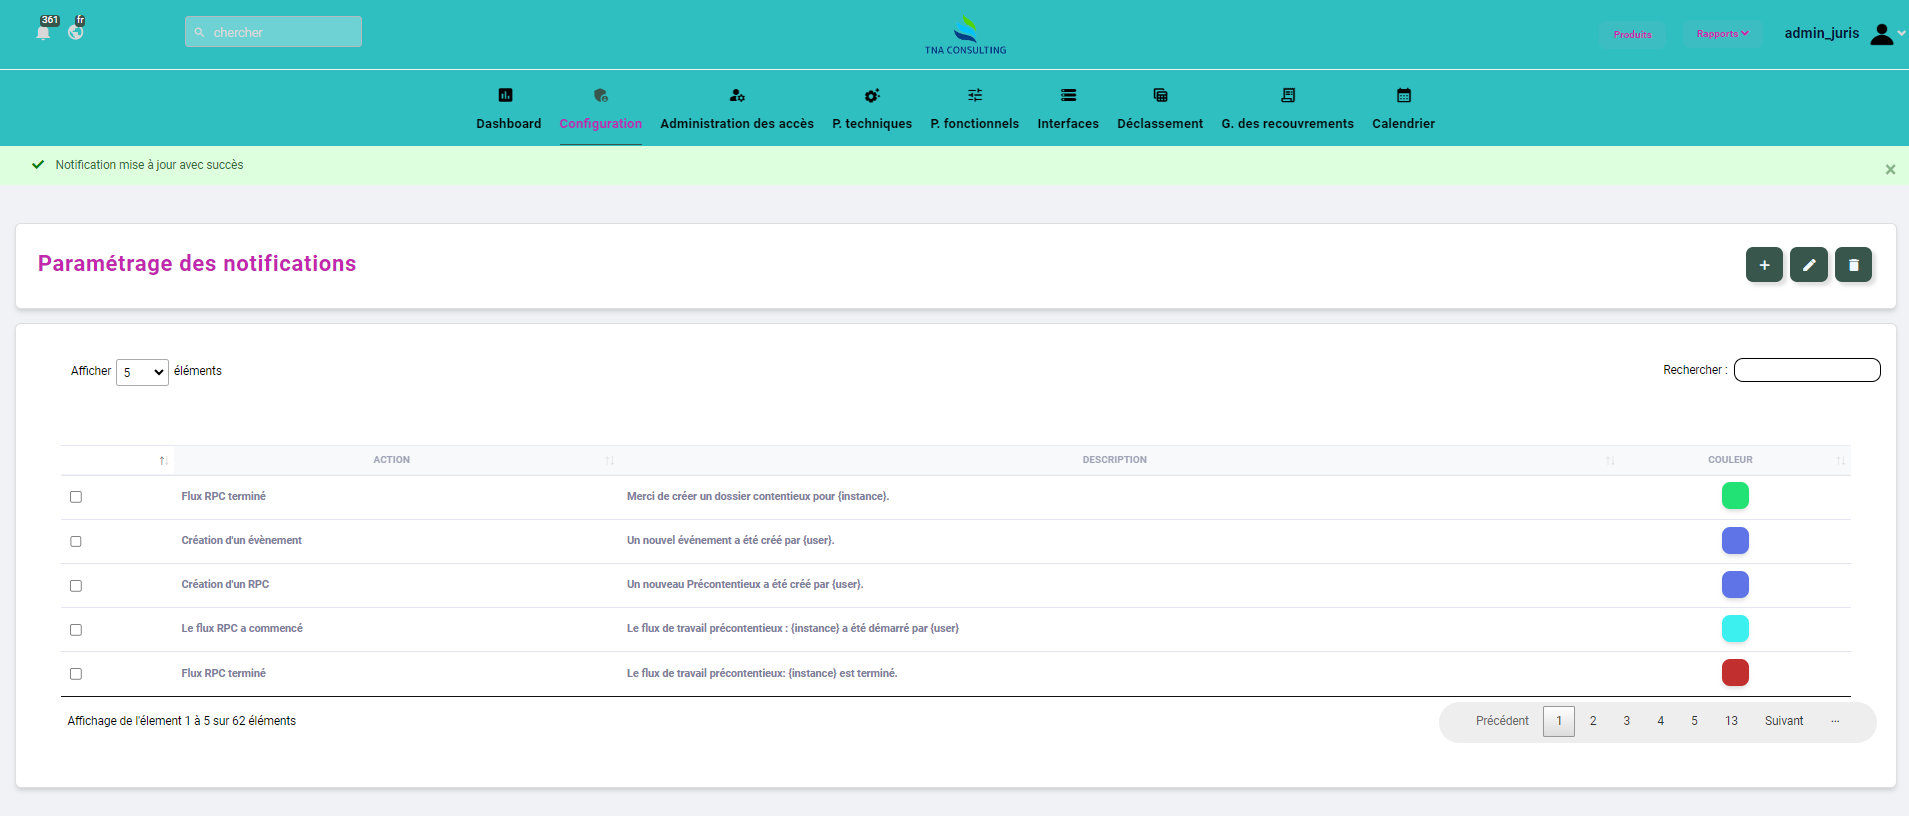Select the Création d'un RPC checkbox
Viewport: 1909px width, 816px height.
click(x=76, y=585)
